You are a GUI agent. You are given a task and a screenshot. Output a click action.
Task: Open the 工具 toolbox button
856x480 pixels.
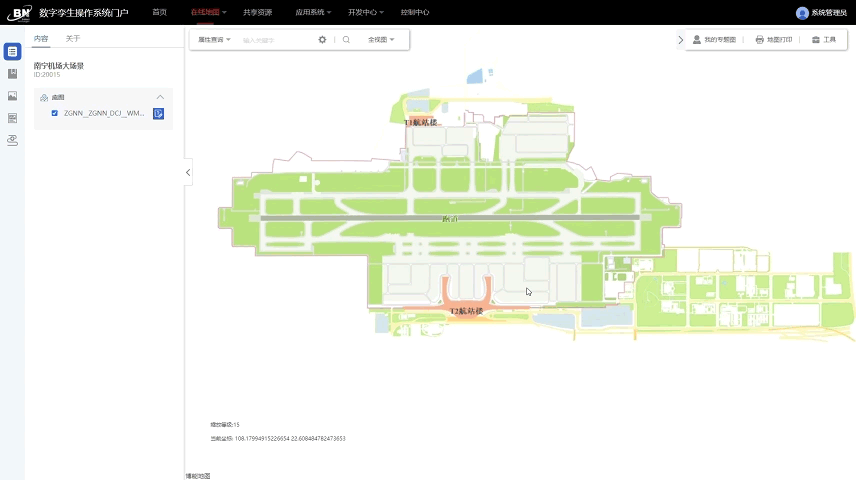824,40
